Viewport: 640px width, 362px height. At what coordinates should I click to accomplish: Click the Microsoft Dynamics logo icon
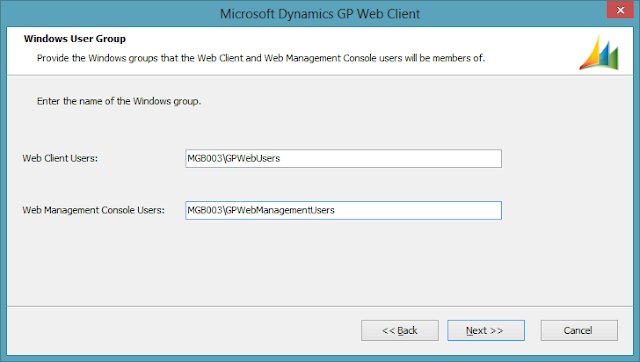tap(599, 52)
